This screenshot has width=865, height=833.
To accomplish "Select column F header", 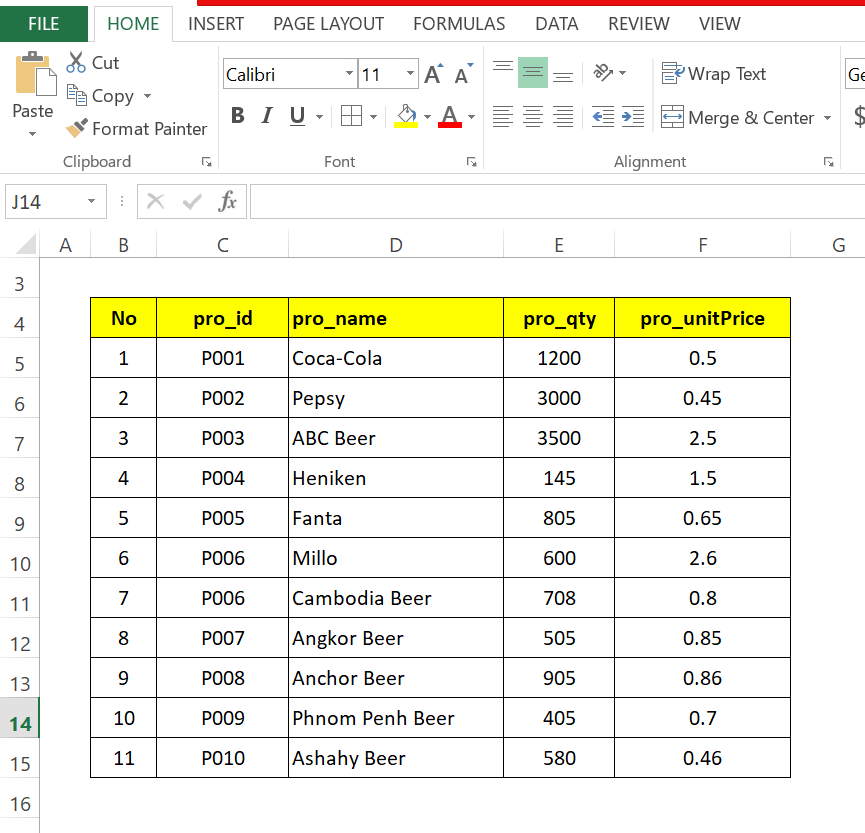I will pos(702,245).
